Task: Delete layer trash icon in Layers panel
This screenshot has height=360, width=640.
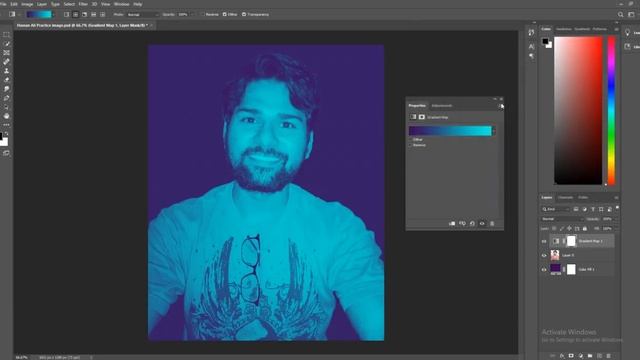Action: pos(609,356)
